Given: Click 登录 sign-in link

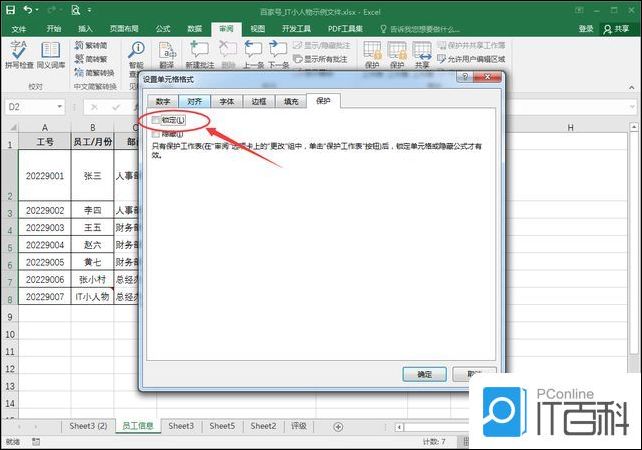Looking at the screenshot, I should 586,29.
